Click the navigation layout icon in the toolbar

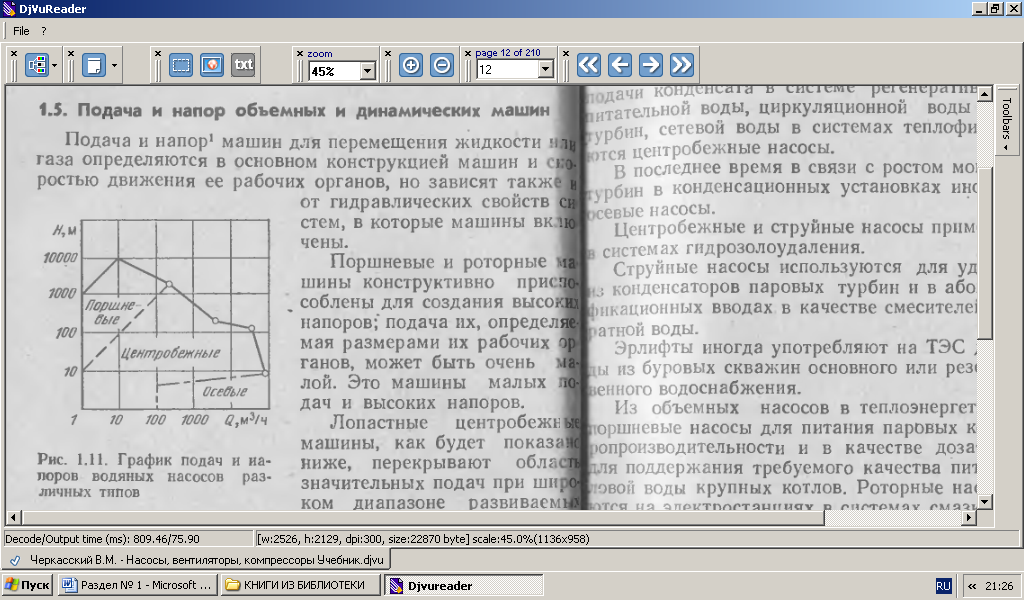click(37, 65)
